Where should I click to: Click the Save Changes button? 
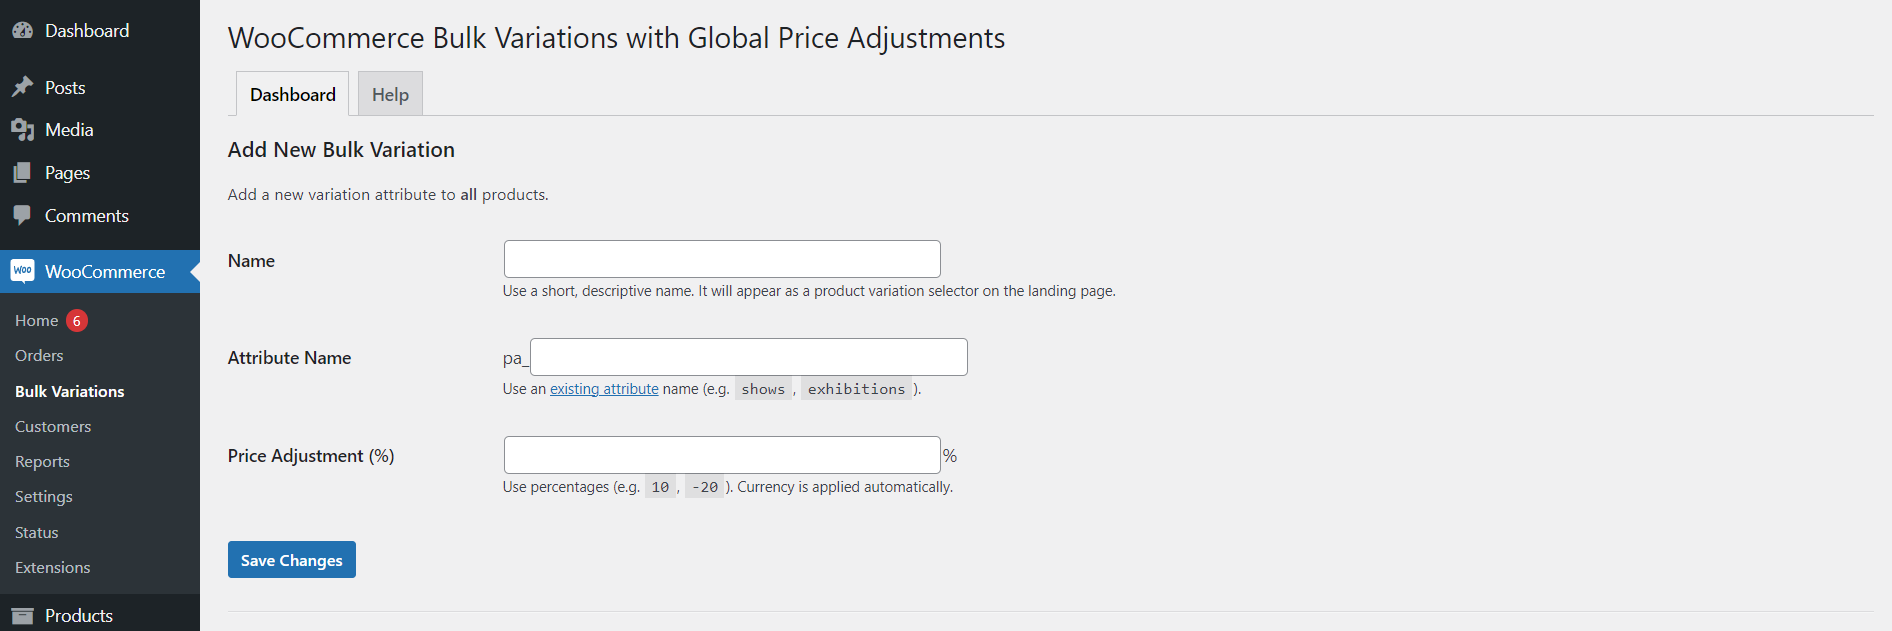pos(292,560)
